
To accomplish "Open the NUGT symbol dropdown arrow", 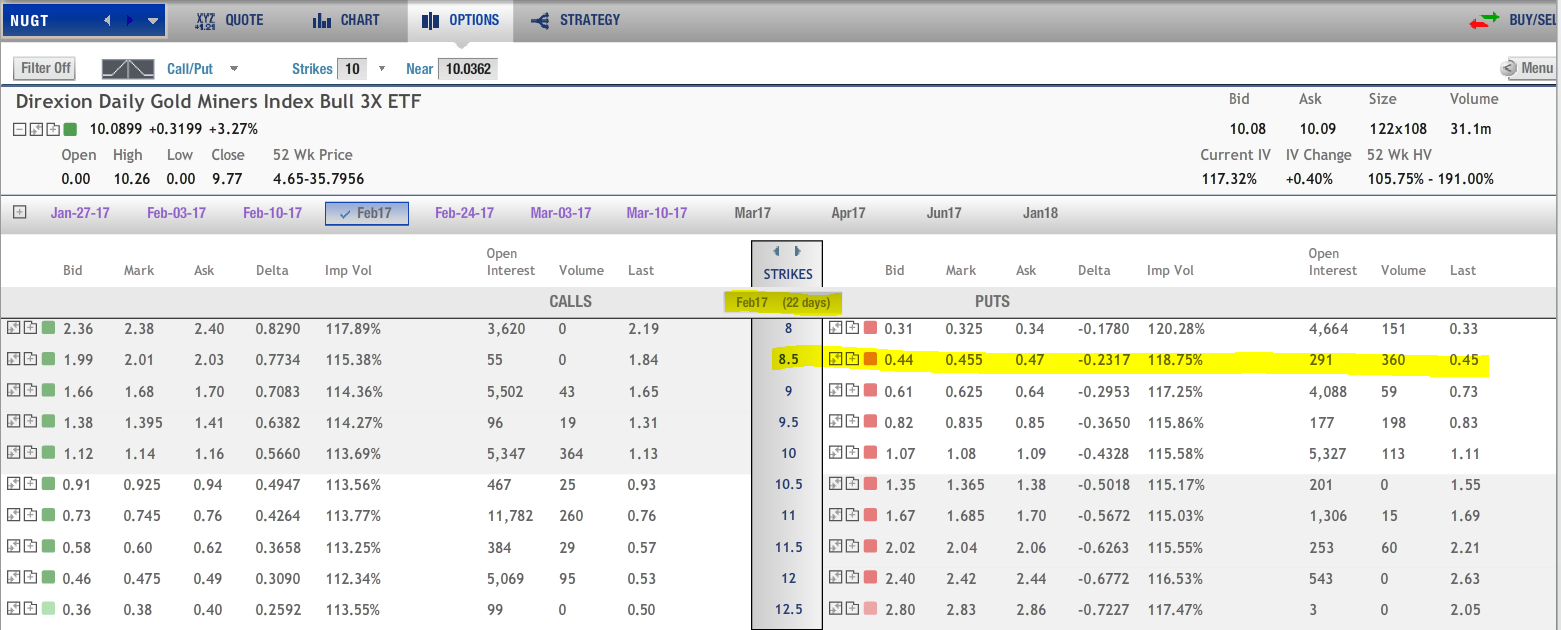I will coord(152,20).
